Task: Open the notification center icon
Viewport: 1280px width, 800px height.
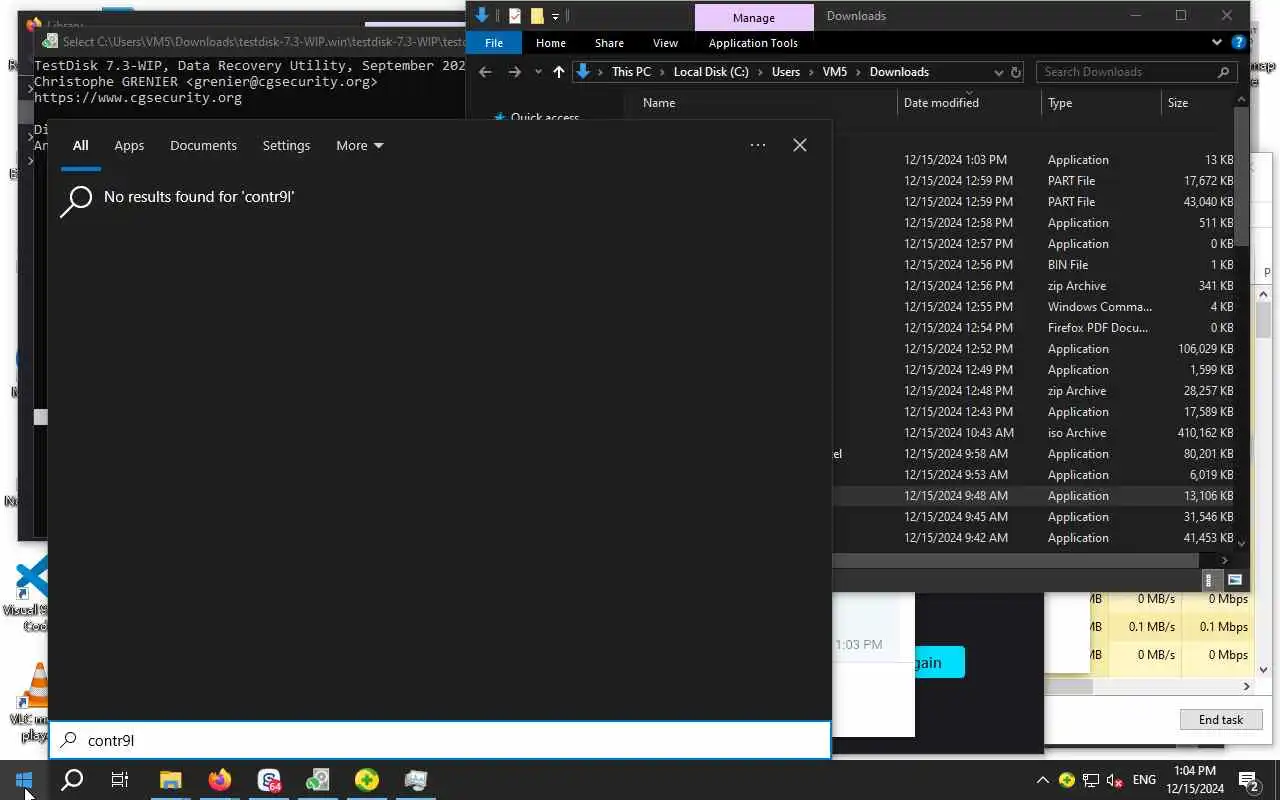Action: [x=1248, y=780]
